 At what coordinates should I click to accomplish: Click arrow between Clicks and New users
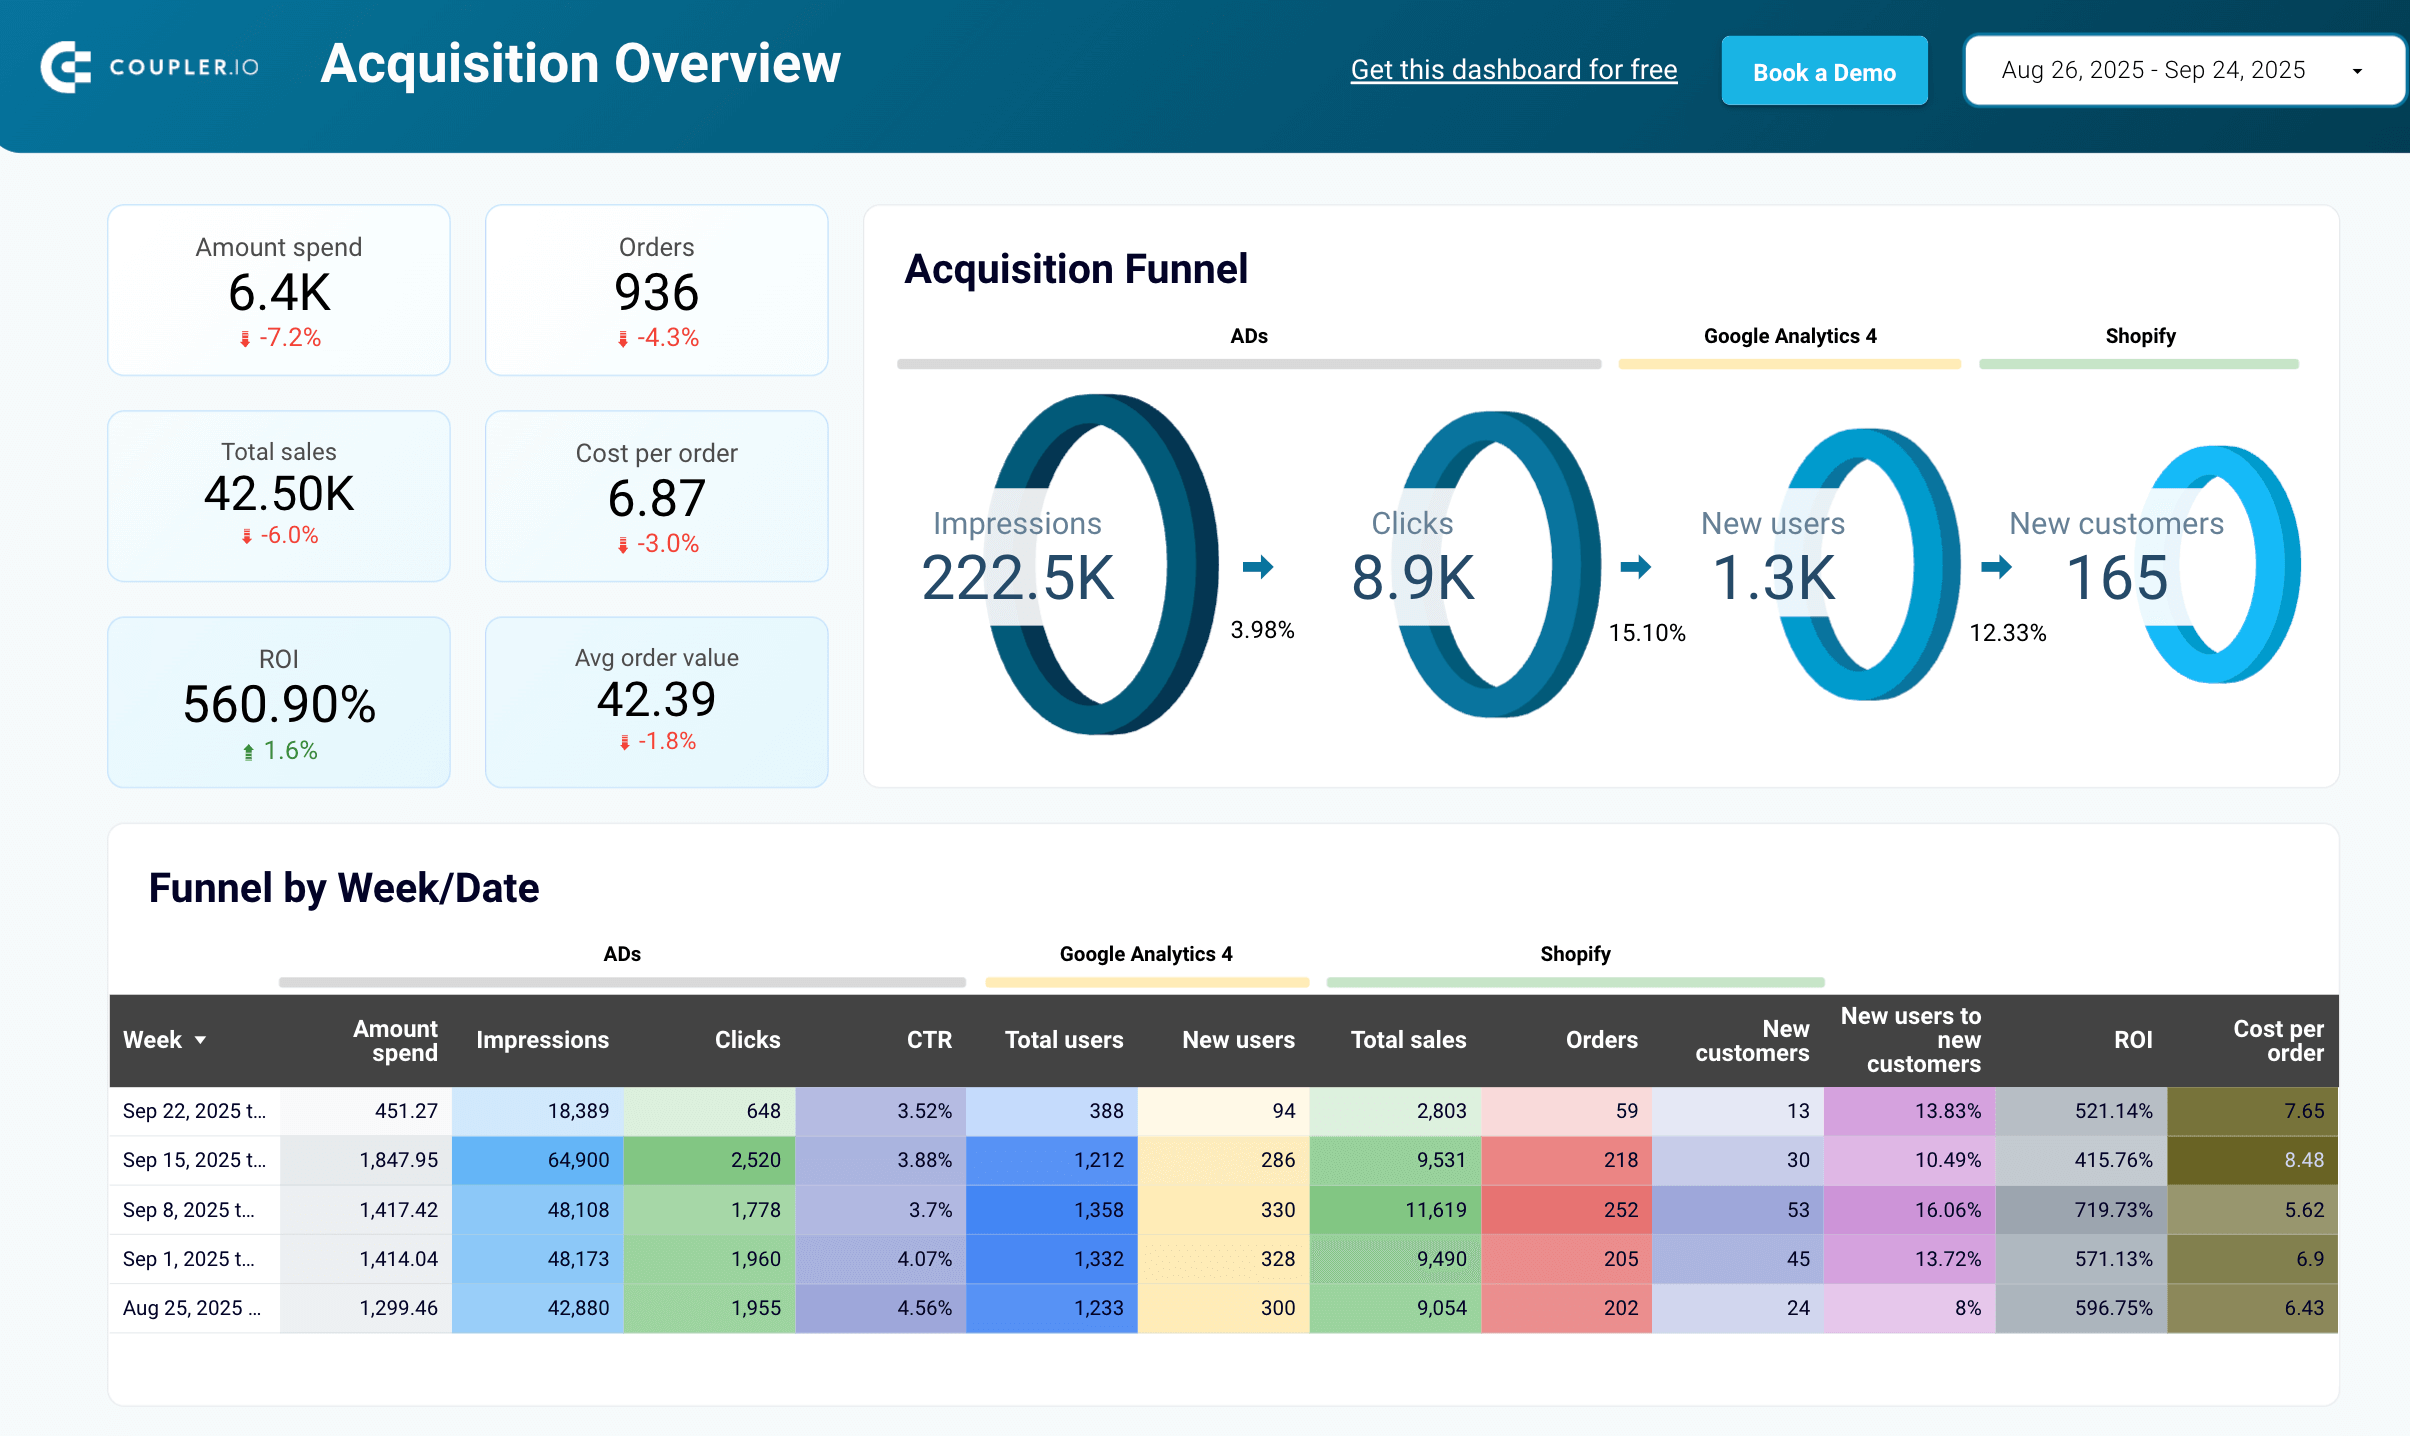click(1635, 567)
